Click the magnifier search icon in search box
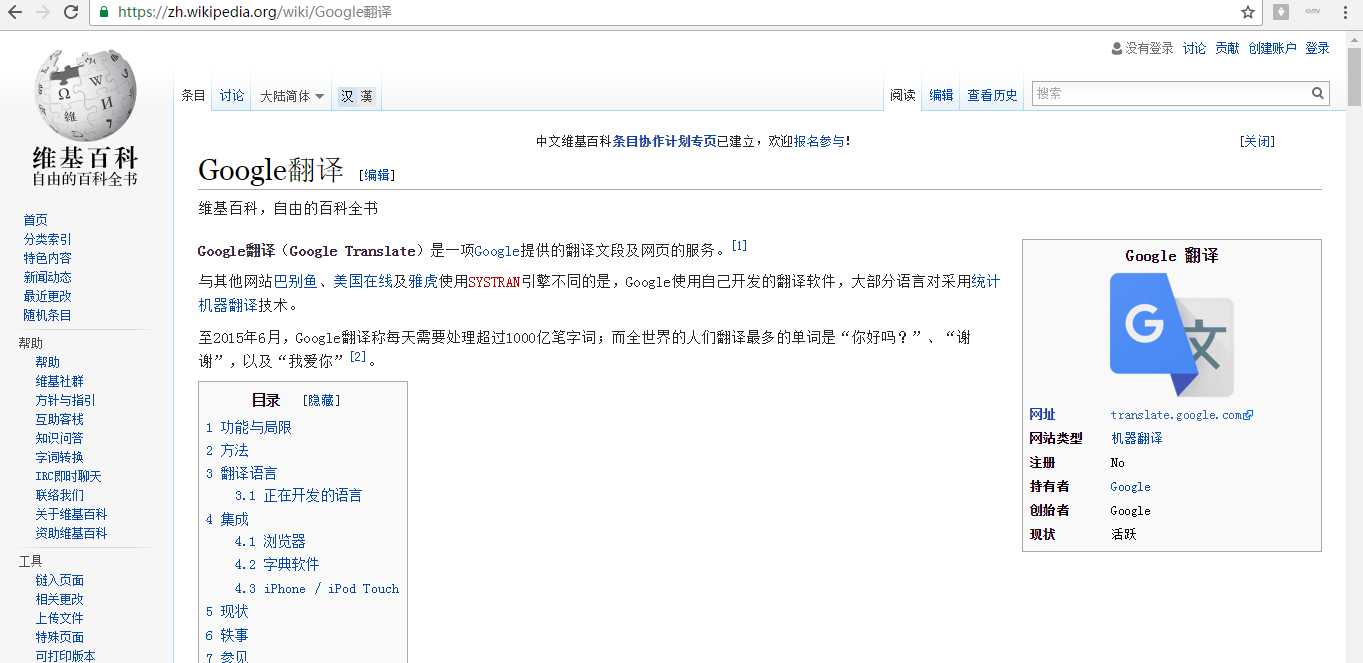 (1318, 93)
